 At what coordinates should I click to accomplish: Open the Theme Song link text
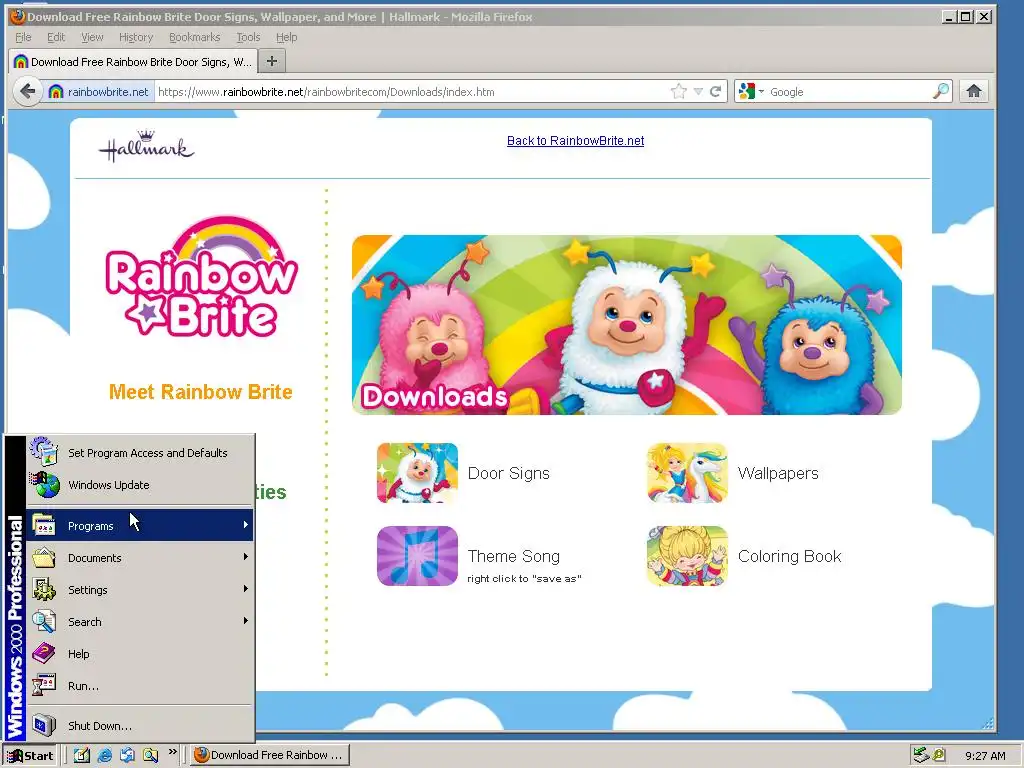(x=514, y=556)
